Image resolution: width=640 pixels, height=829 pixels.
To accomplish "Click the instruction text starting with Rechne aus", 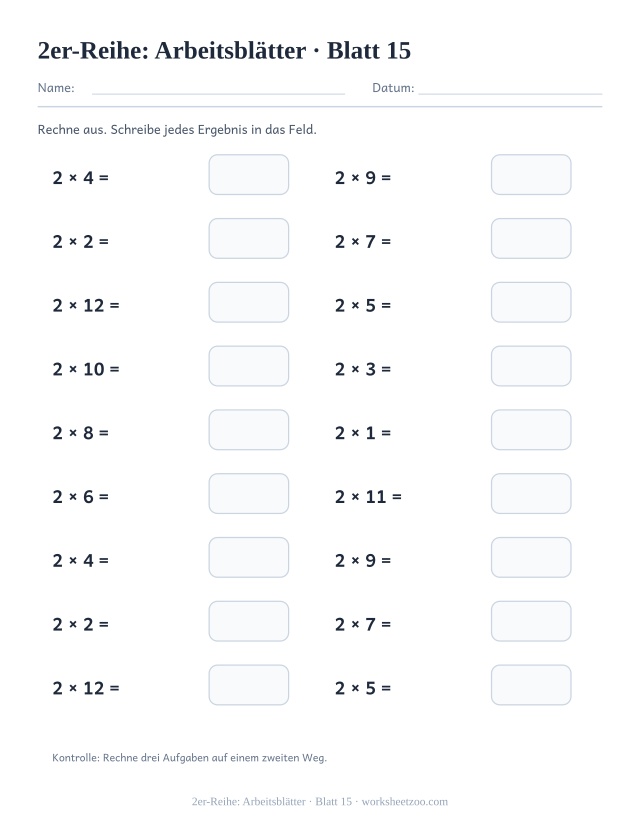I will coord(177,130).
